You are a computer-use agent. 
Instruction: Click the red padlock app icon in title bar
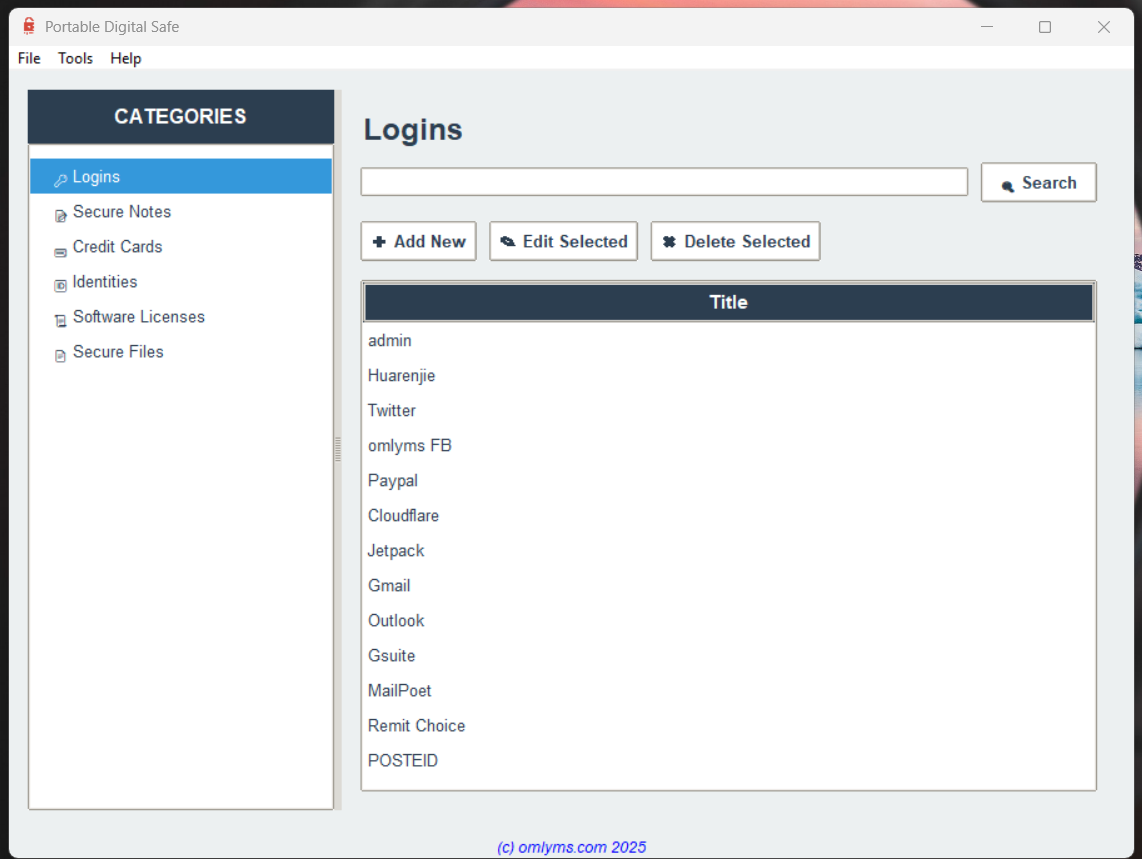pos(28,27)
